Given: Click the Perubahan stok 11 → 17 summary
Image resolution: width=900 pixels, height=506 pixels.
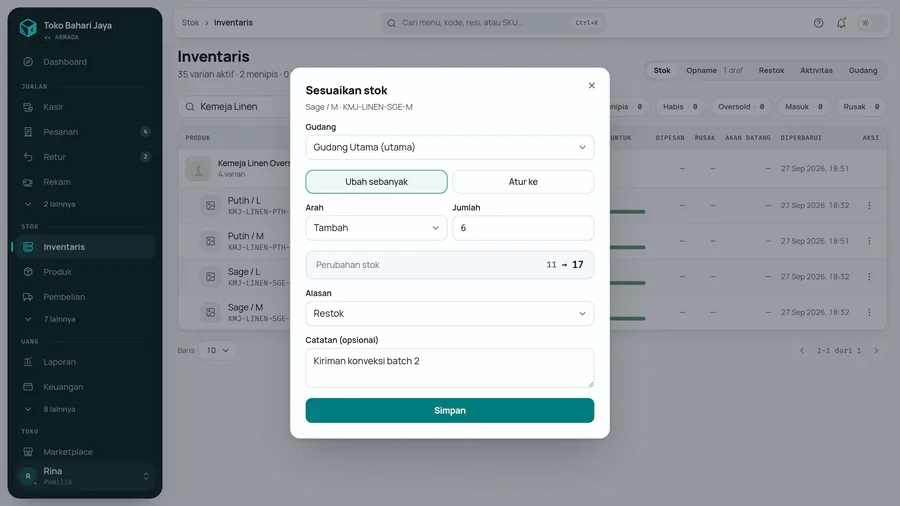Looking at the screenshot, I should tap(449, 265).
